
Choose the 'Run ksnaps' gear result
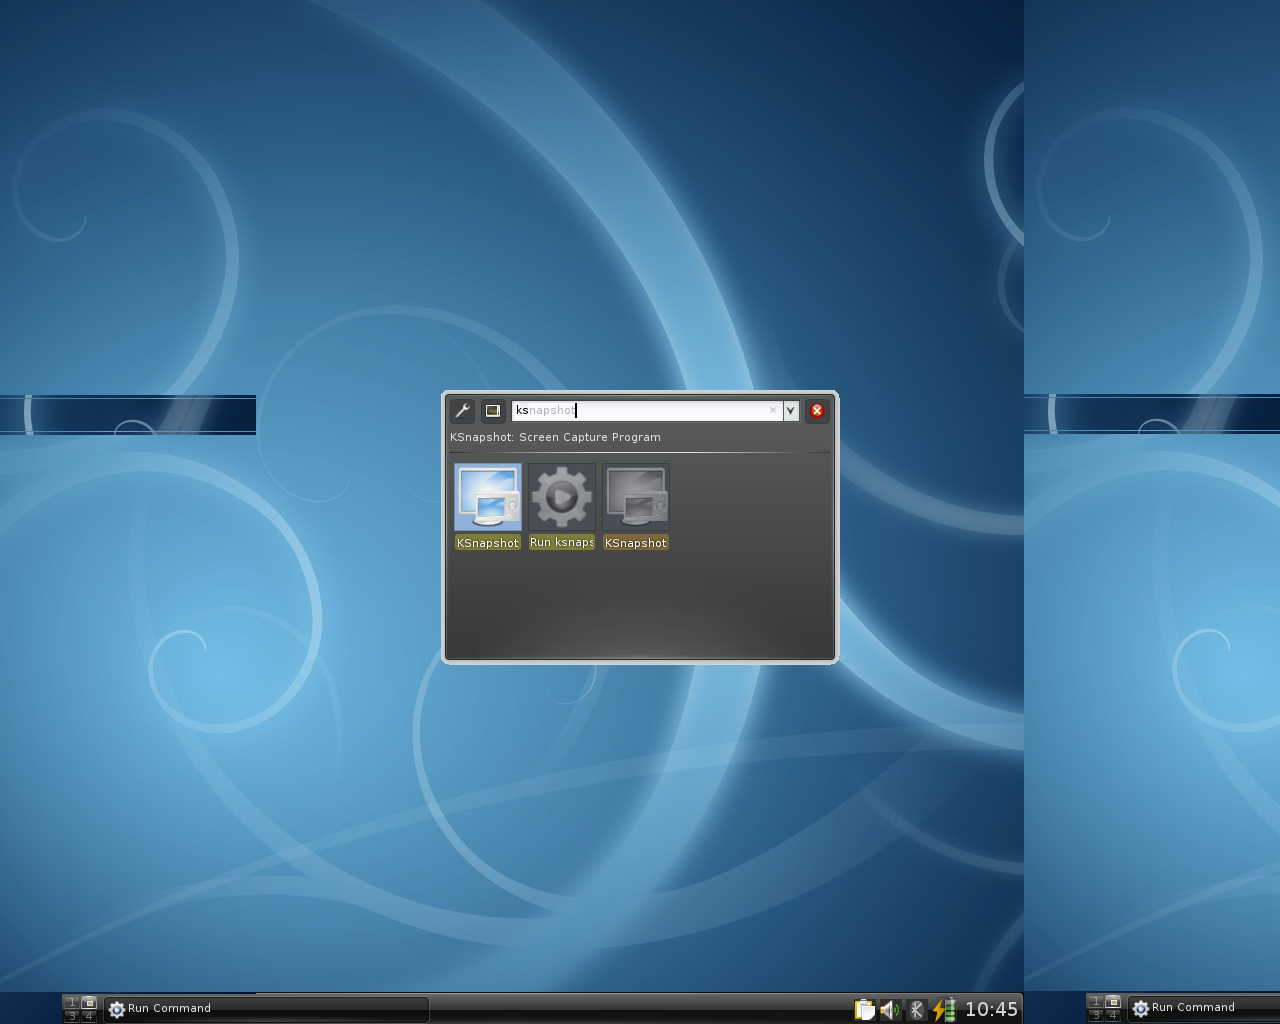tap(562, 507)
